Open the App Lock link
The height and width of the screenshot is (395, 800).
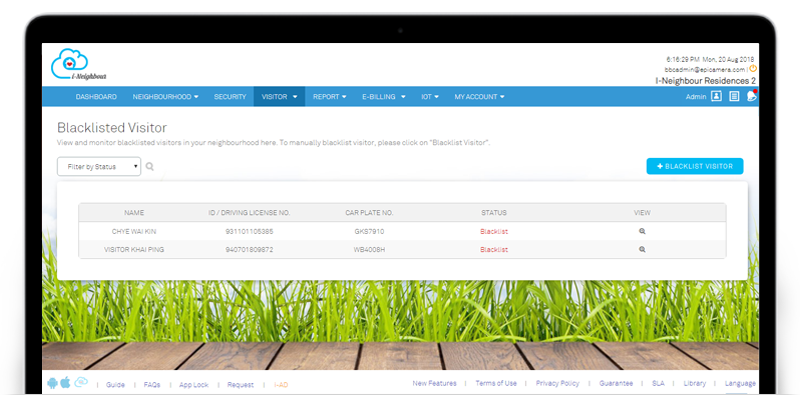point(193,385)
